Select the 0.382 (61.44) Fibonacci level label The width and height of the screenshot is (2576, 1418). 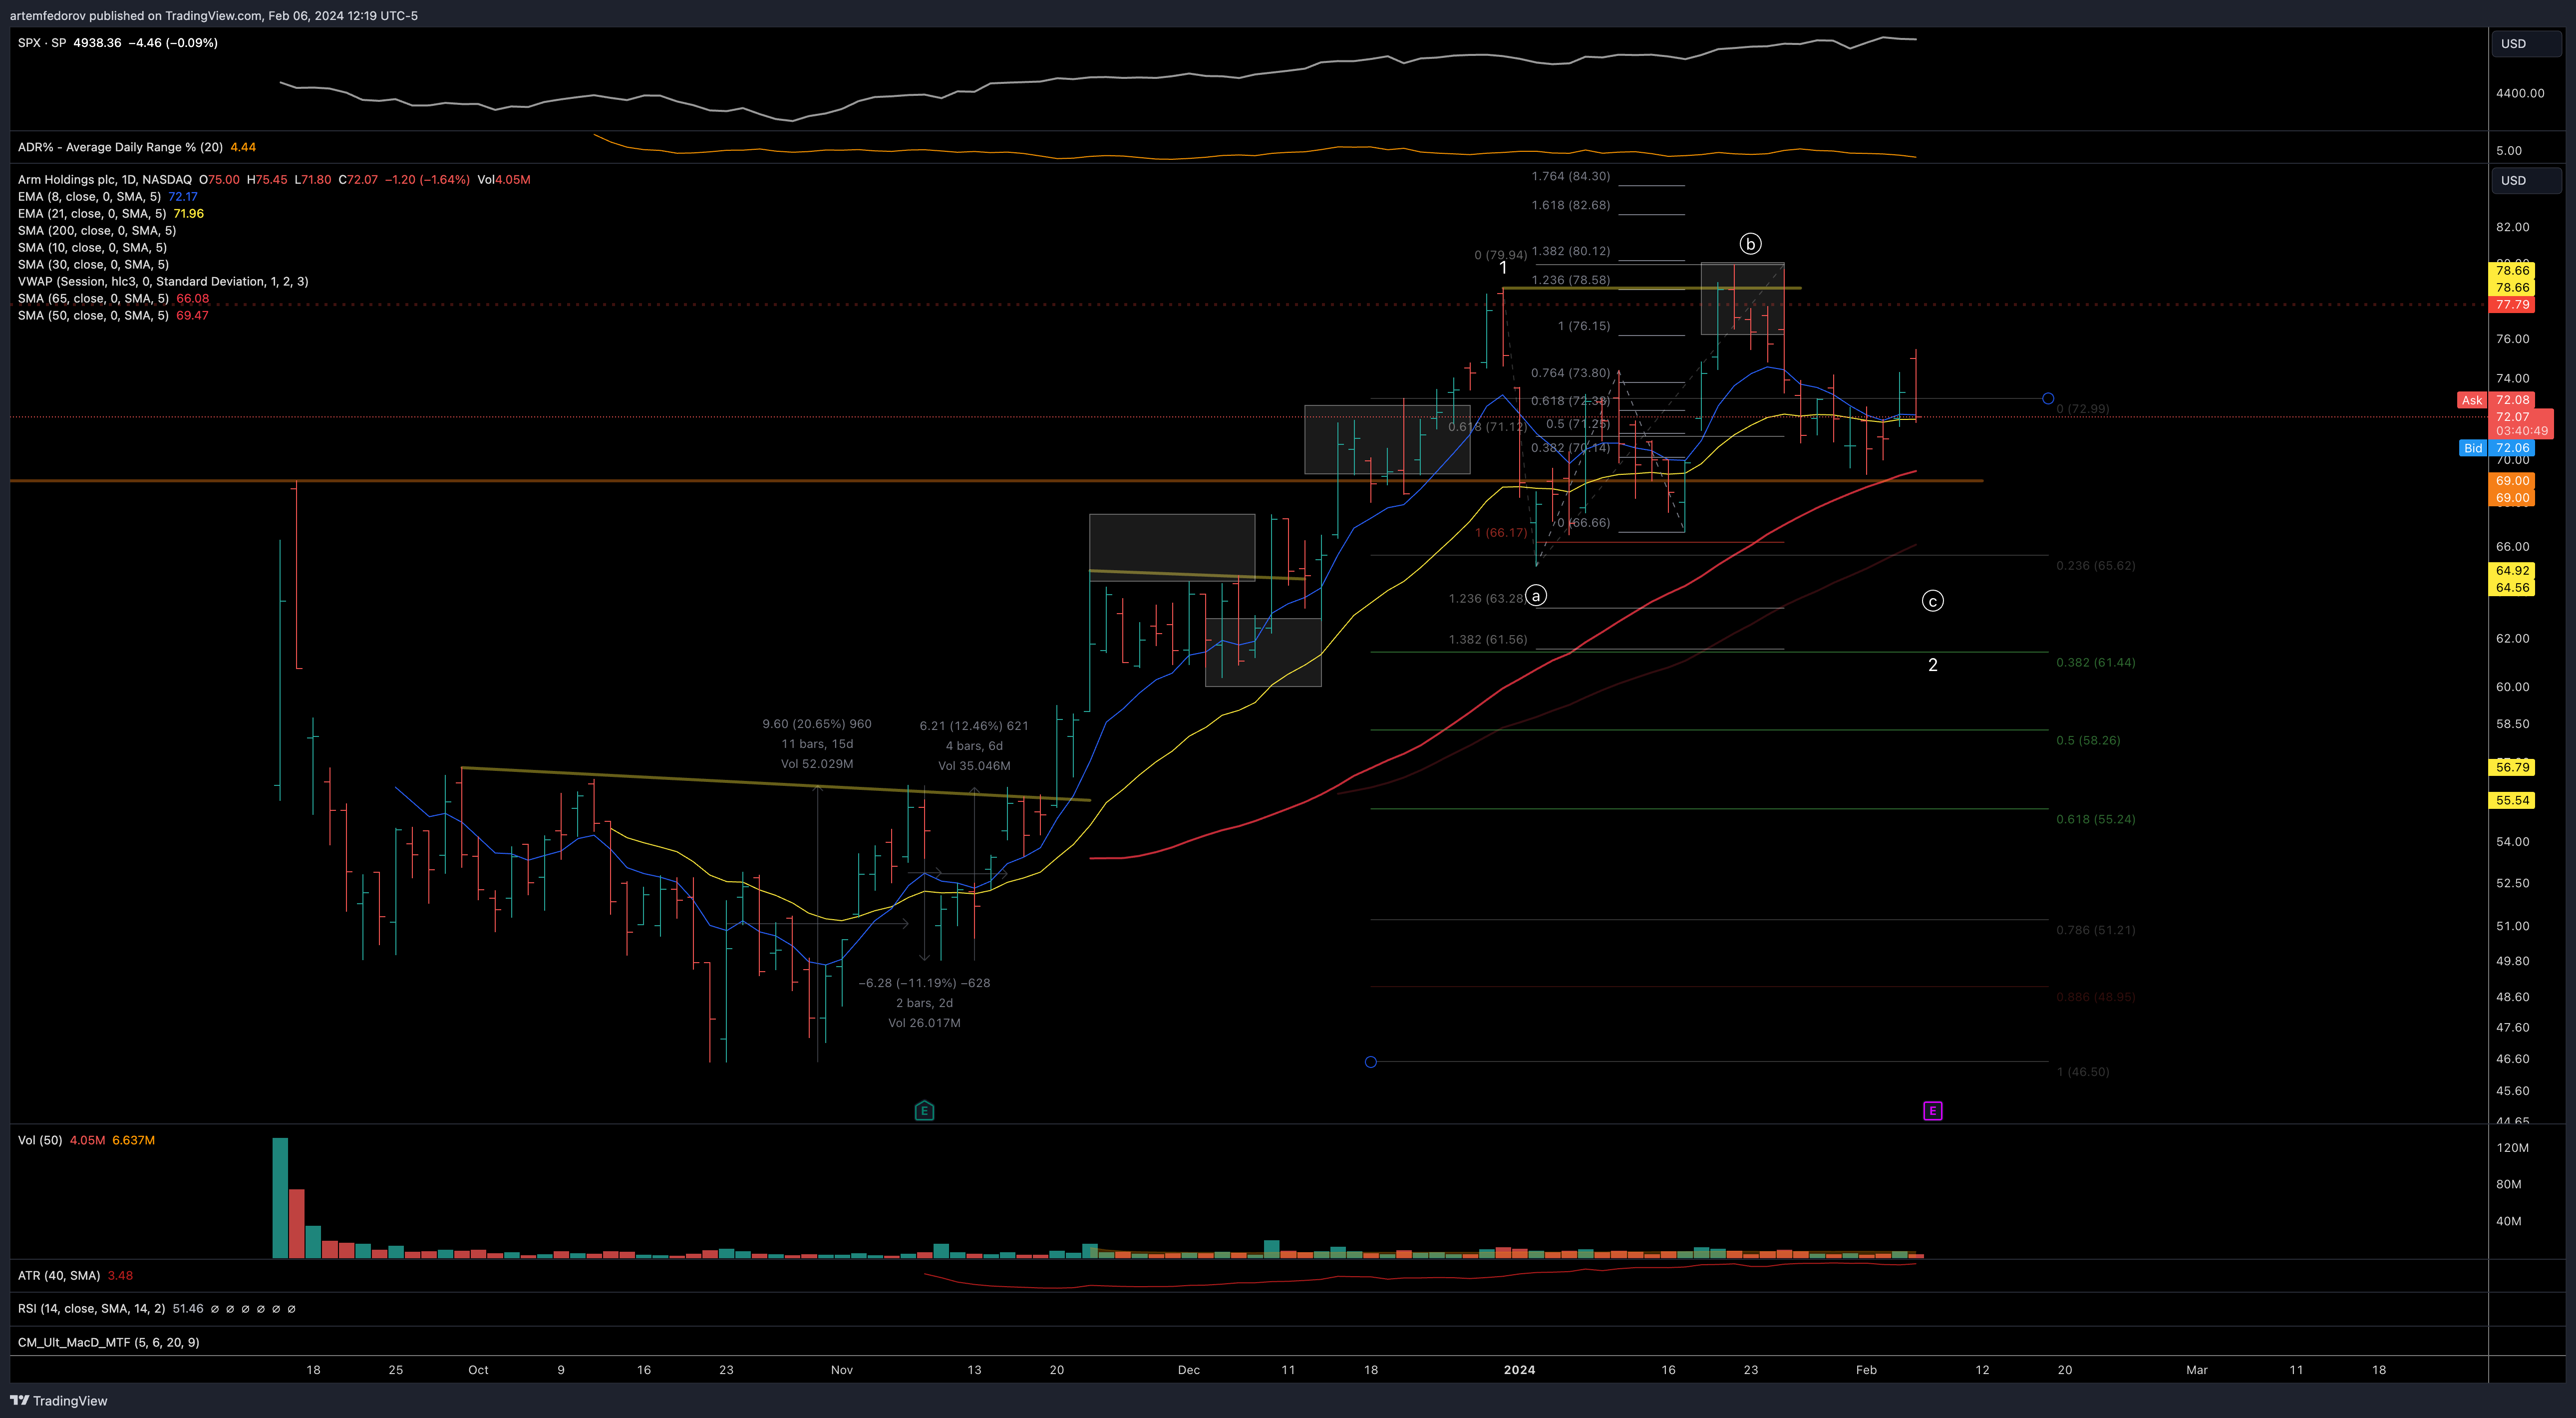pyautogui.click(x=2095, y=663)
